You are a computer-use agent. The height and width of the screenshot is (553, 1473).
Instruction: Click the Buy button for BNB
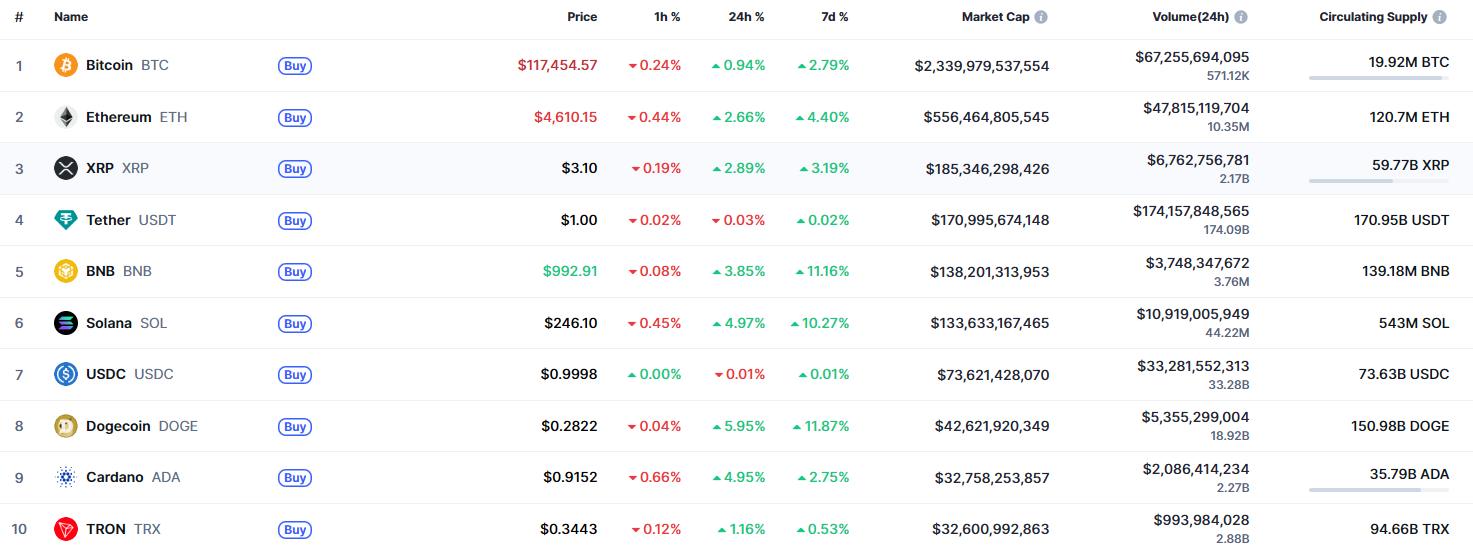[x=295, y=272]
